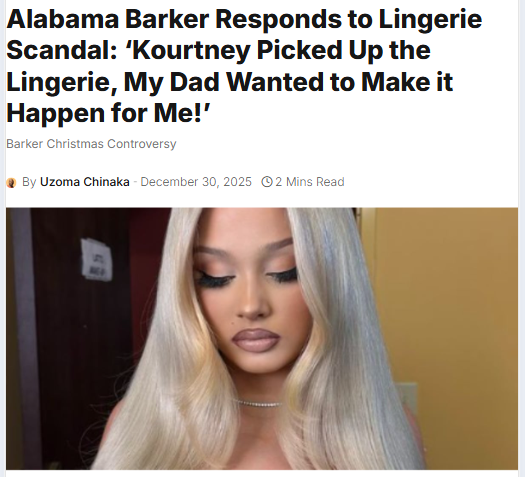
Task: Click 'My Dad Wanted to Make it' headline text
Action: pyautogui.click(x=289, y=82)
